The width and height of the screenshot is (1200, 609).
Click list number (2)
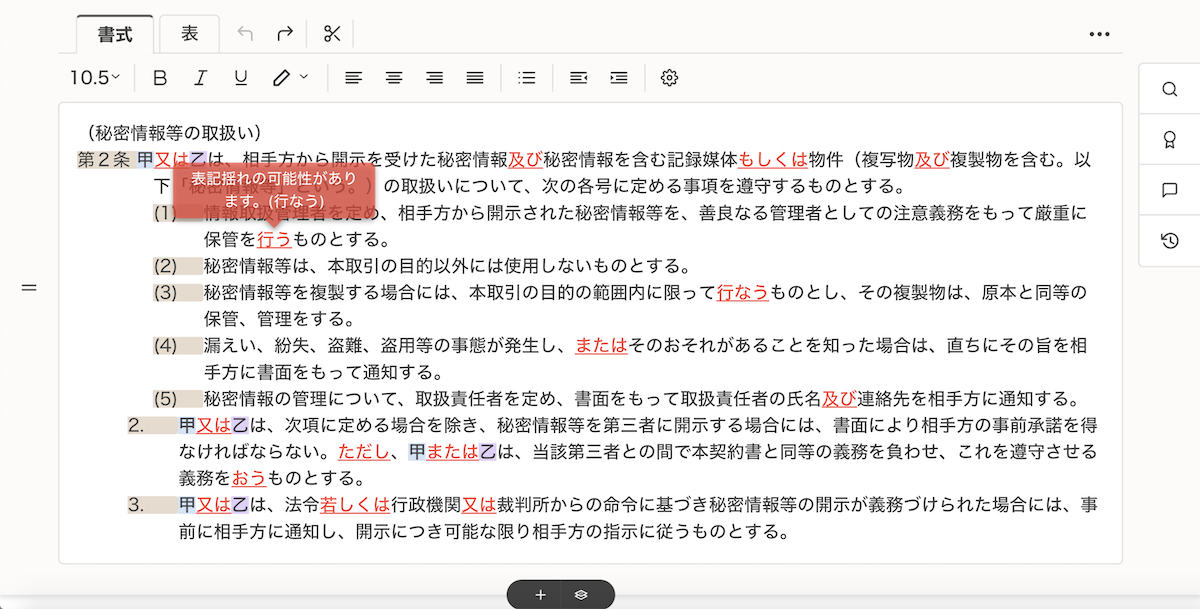[x=165, y=266]
